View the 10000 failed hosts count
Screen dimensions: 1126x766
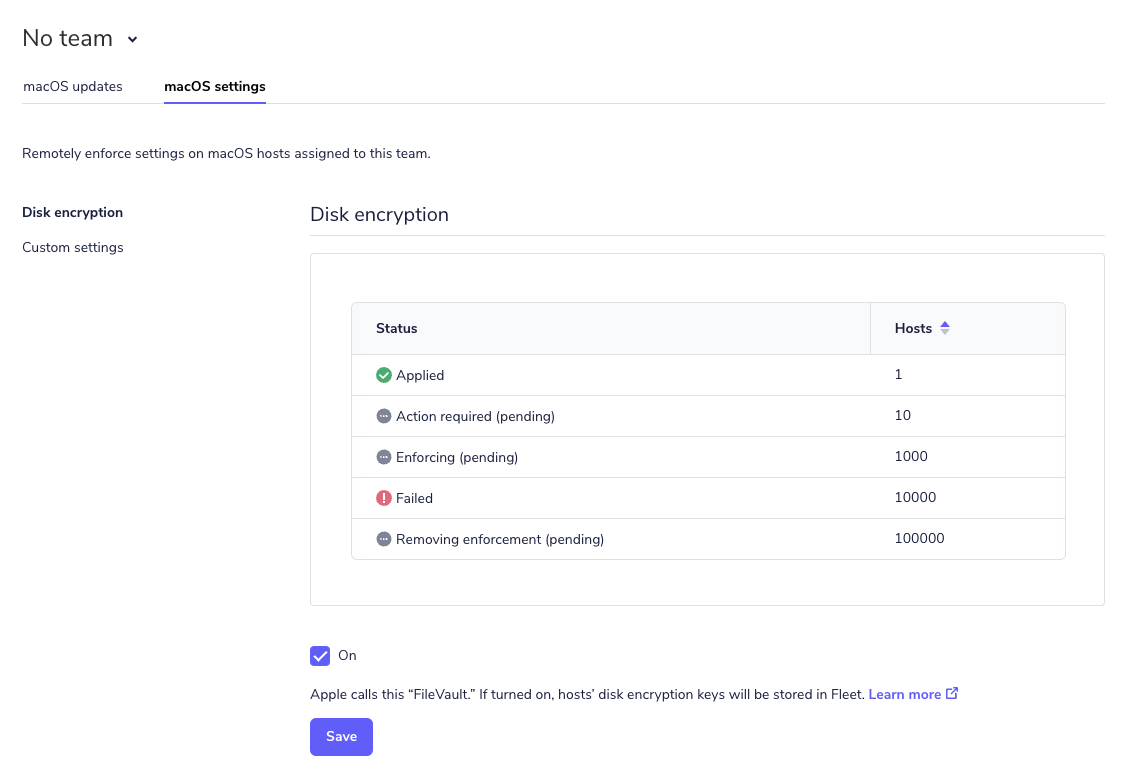point(915,497)
